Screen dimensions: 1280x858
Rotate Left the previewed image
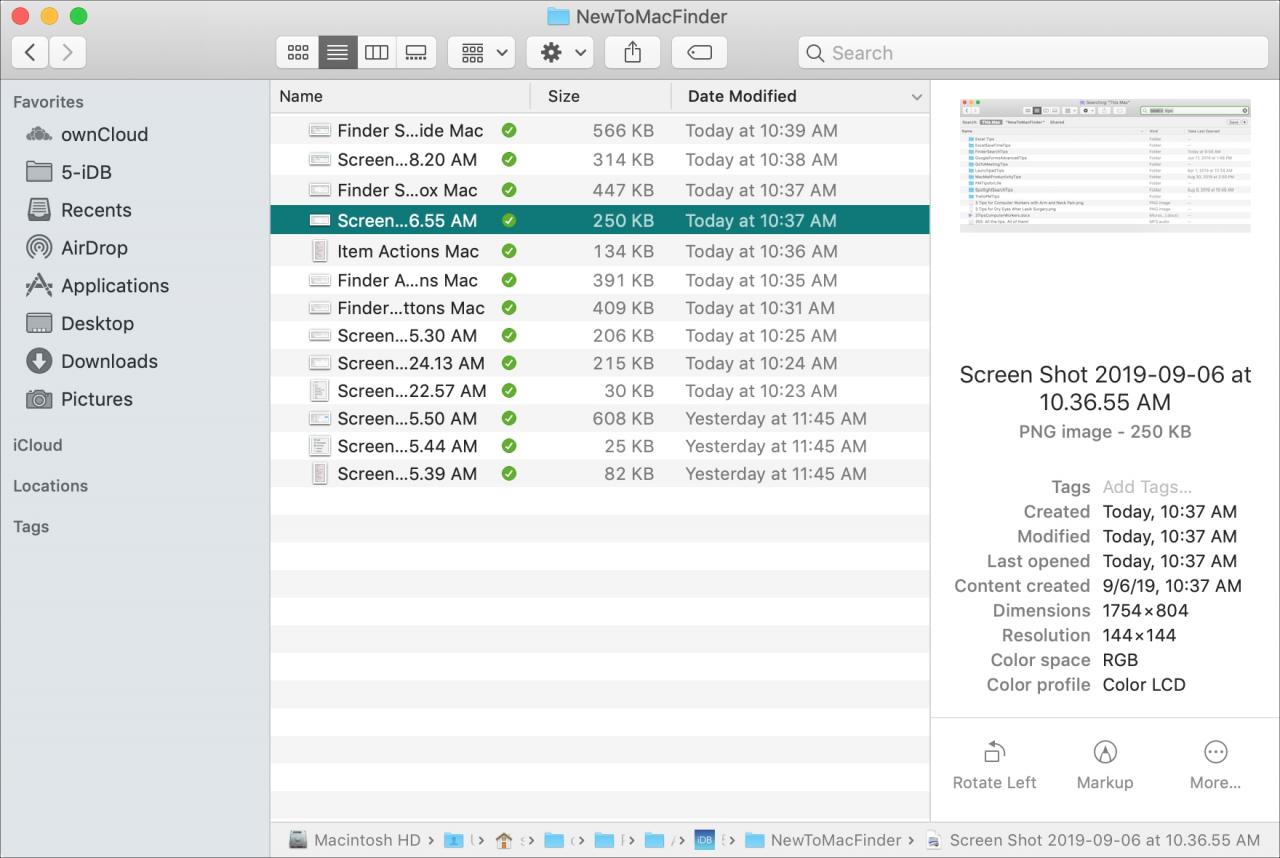coord(994,765)
